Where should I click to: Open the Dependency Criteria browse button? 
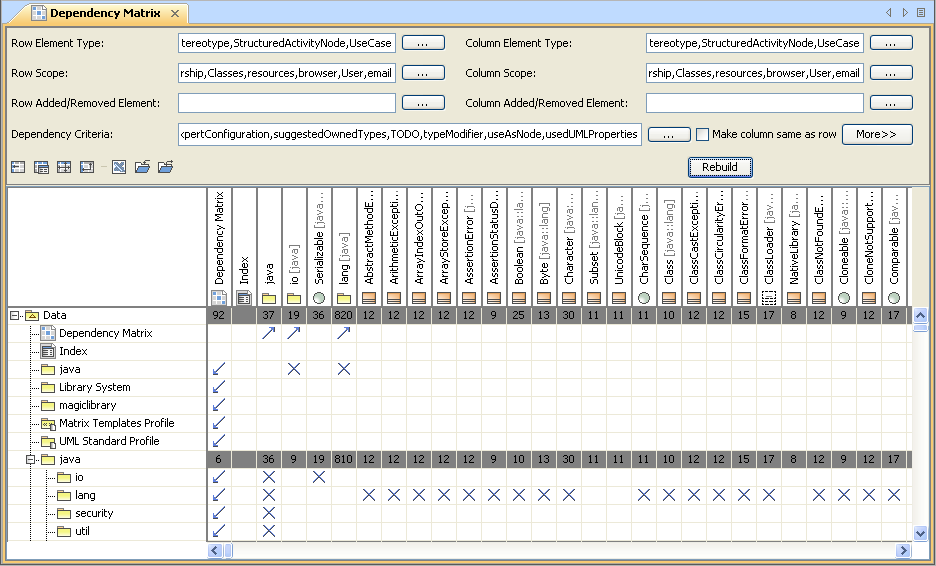(669, 134)
